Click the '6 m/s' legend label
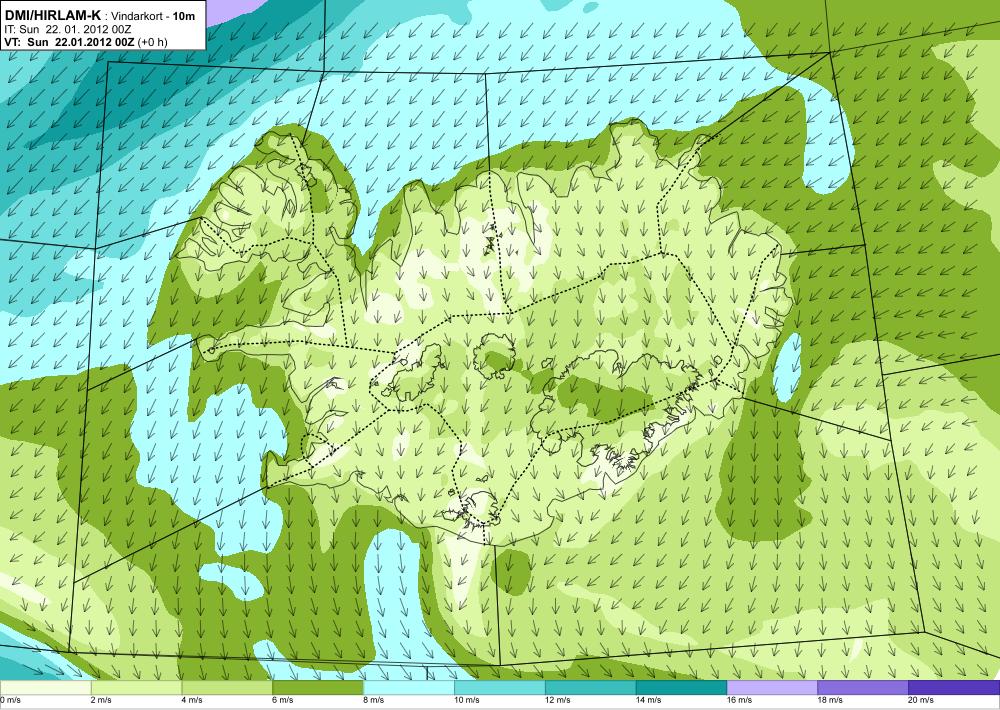 (283, 700)
